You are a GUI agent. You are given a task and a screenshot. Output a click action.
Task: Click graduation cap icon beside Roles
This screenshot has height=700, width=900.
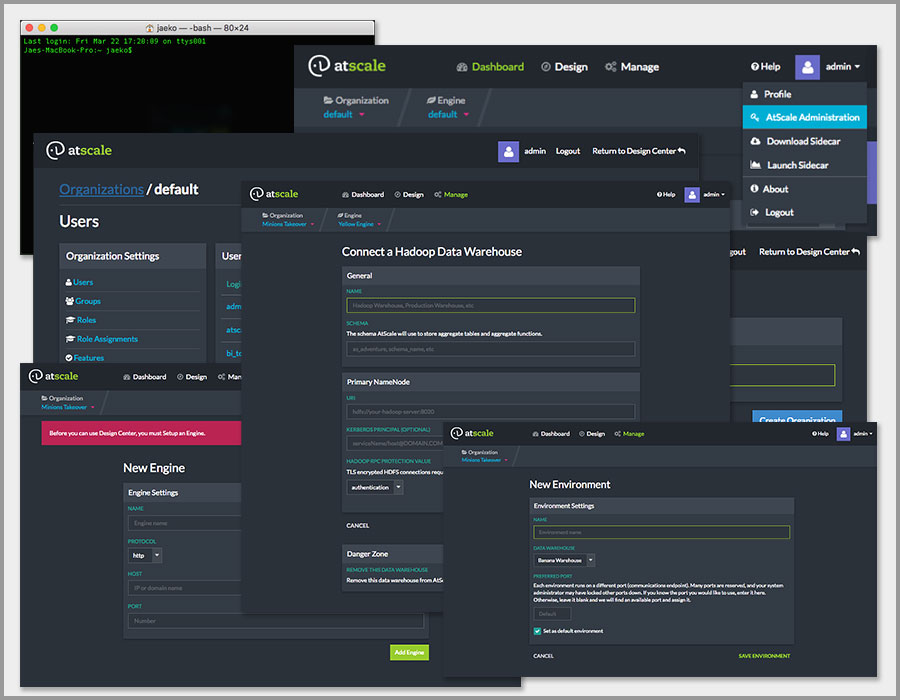tap(70, 320)
